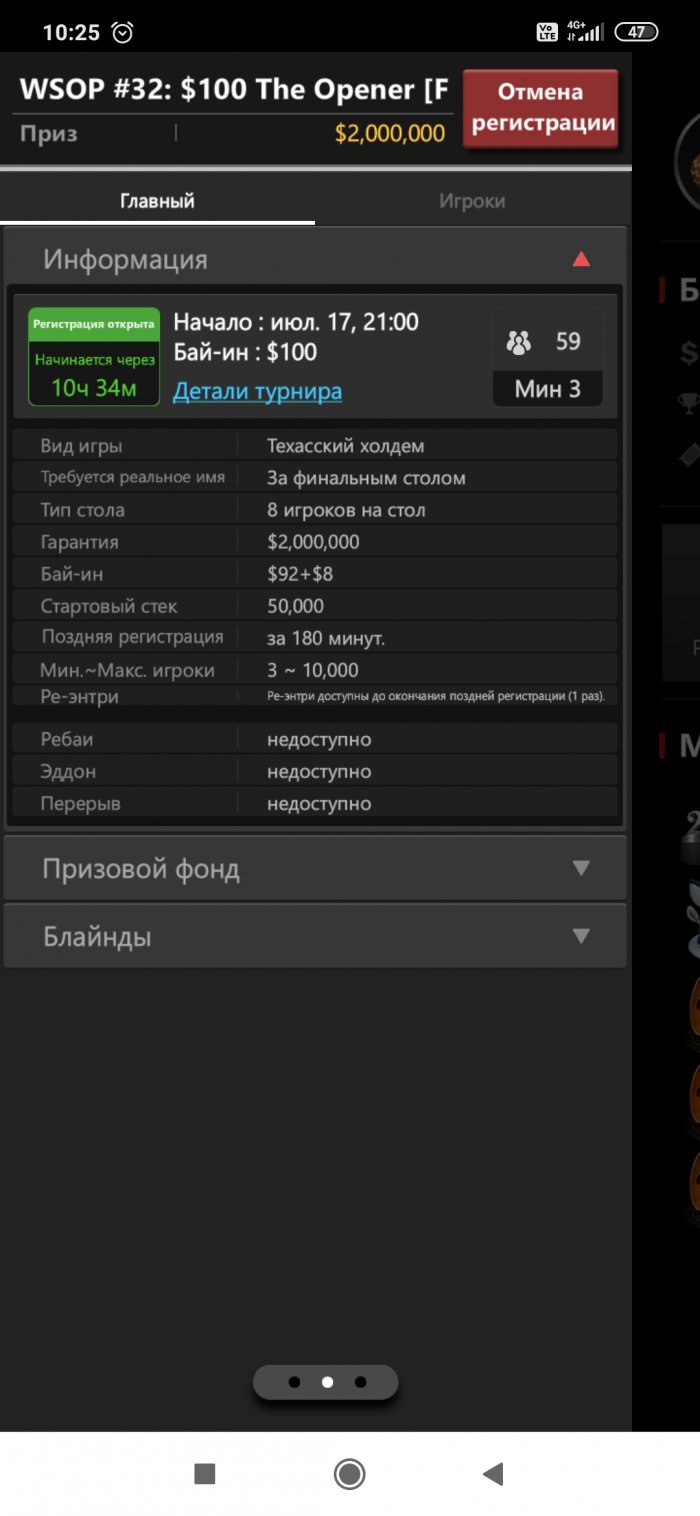700x1516 pixels.
Task: Tap the Android recent apps square button
Action: point(204,1473)
